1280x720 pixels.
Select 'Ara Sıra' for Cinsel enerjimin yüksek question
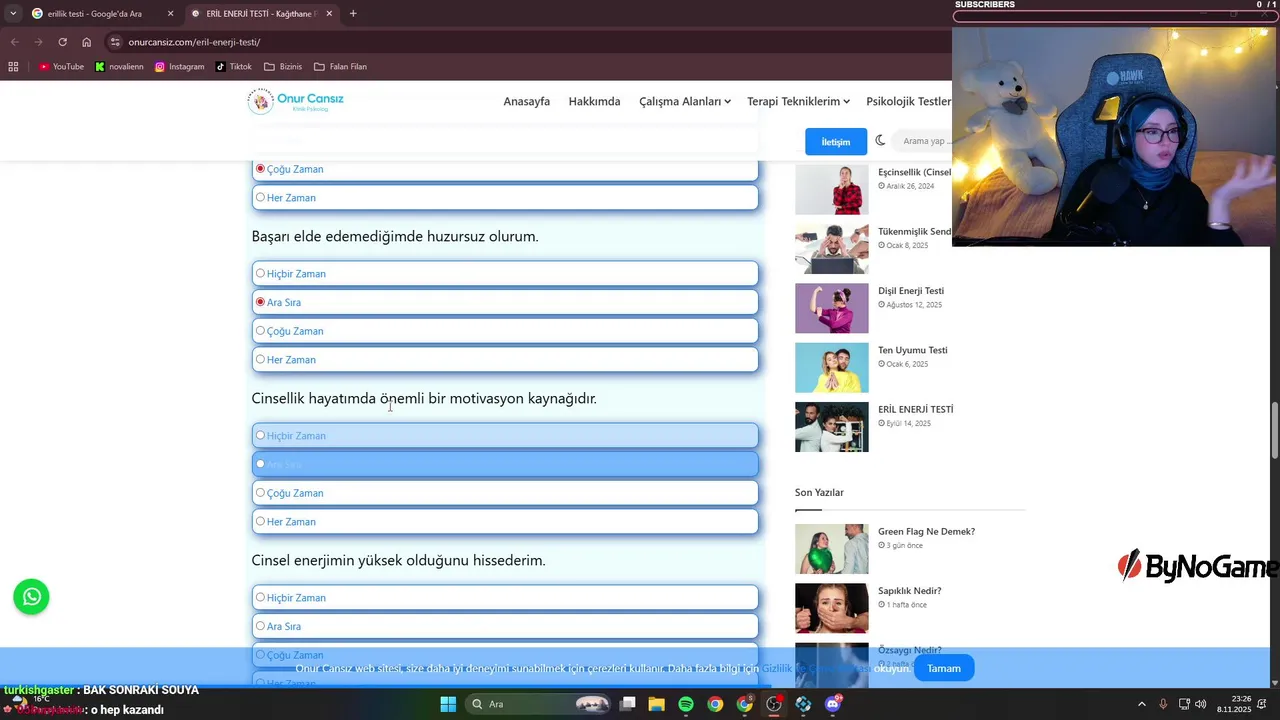(x=505, y=627)
